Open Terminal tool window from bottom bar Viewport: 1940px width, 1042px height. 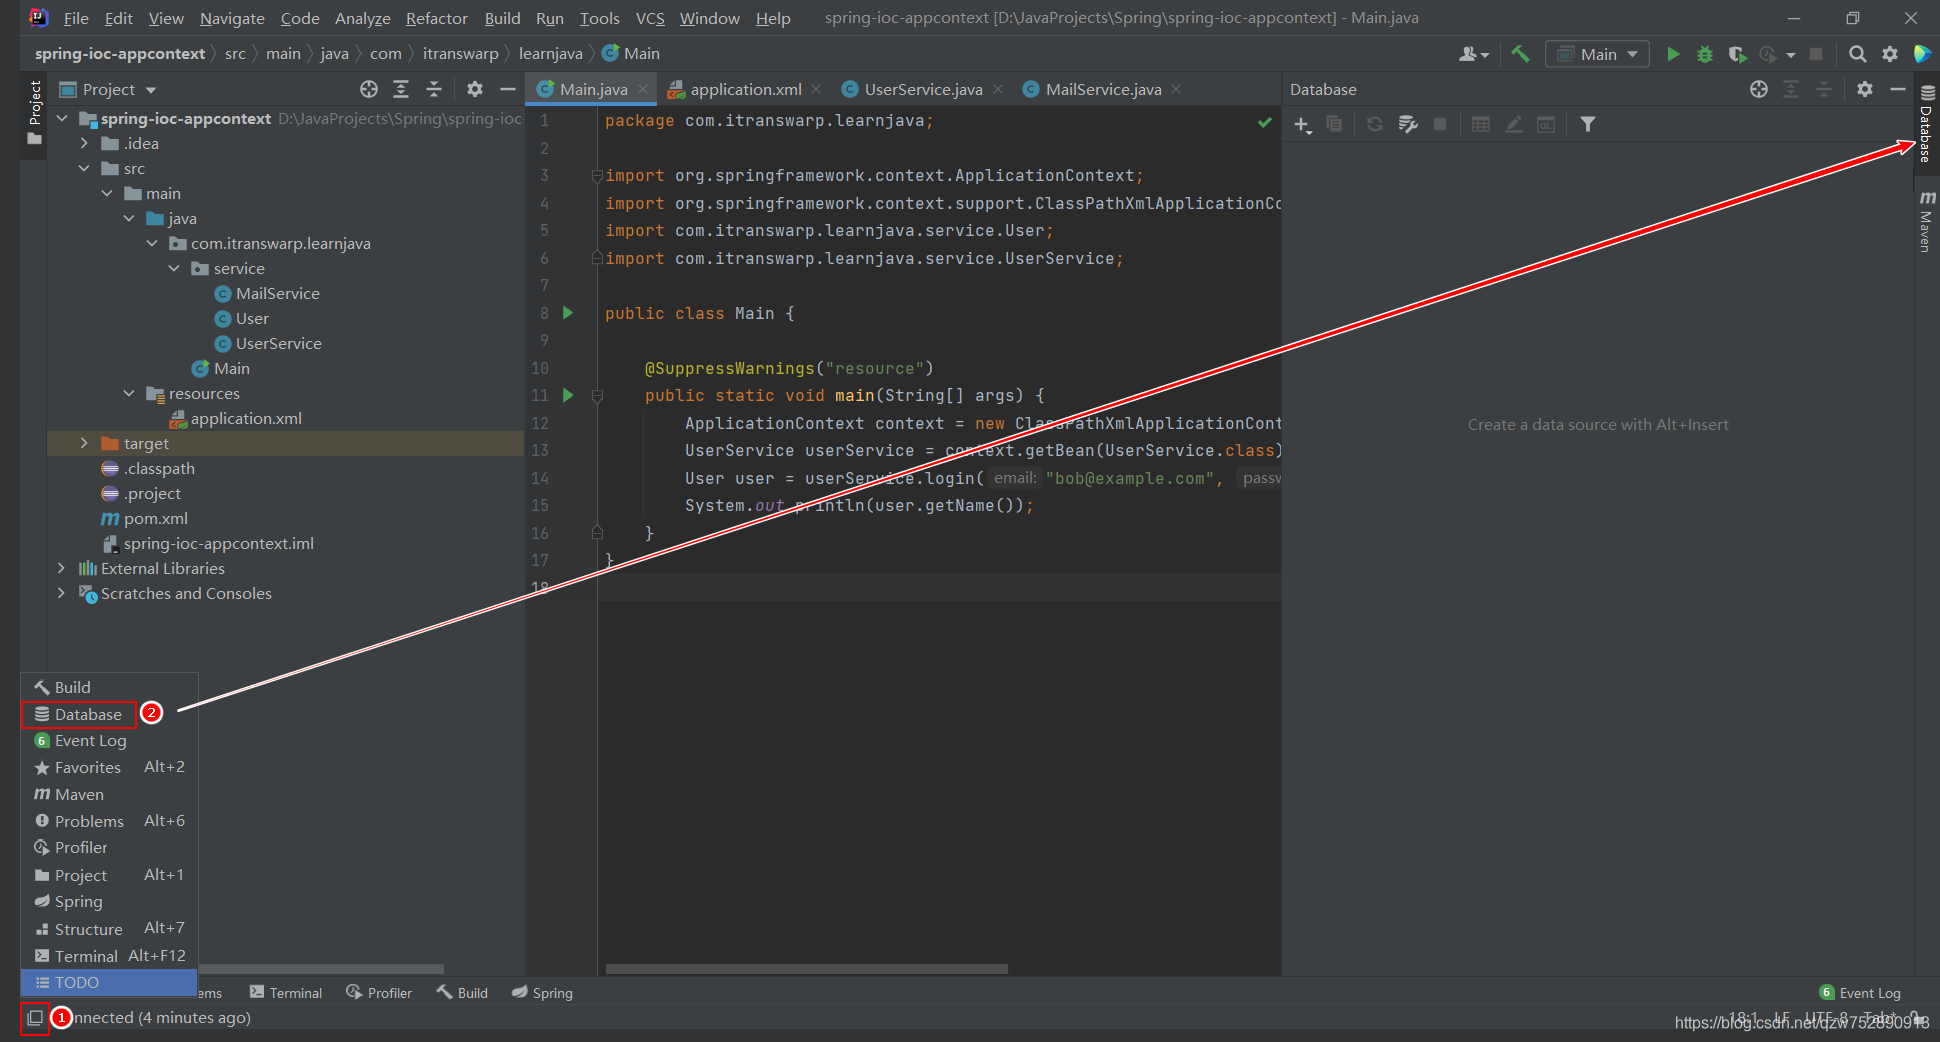[x=286, y=993]
